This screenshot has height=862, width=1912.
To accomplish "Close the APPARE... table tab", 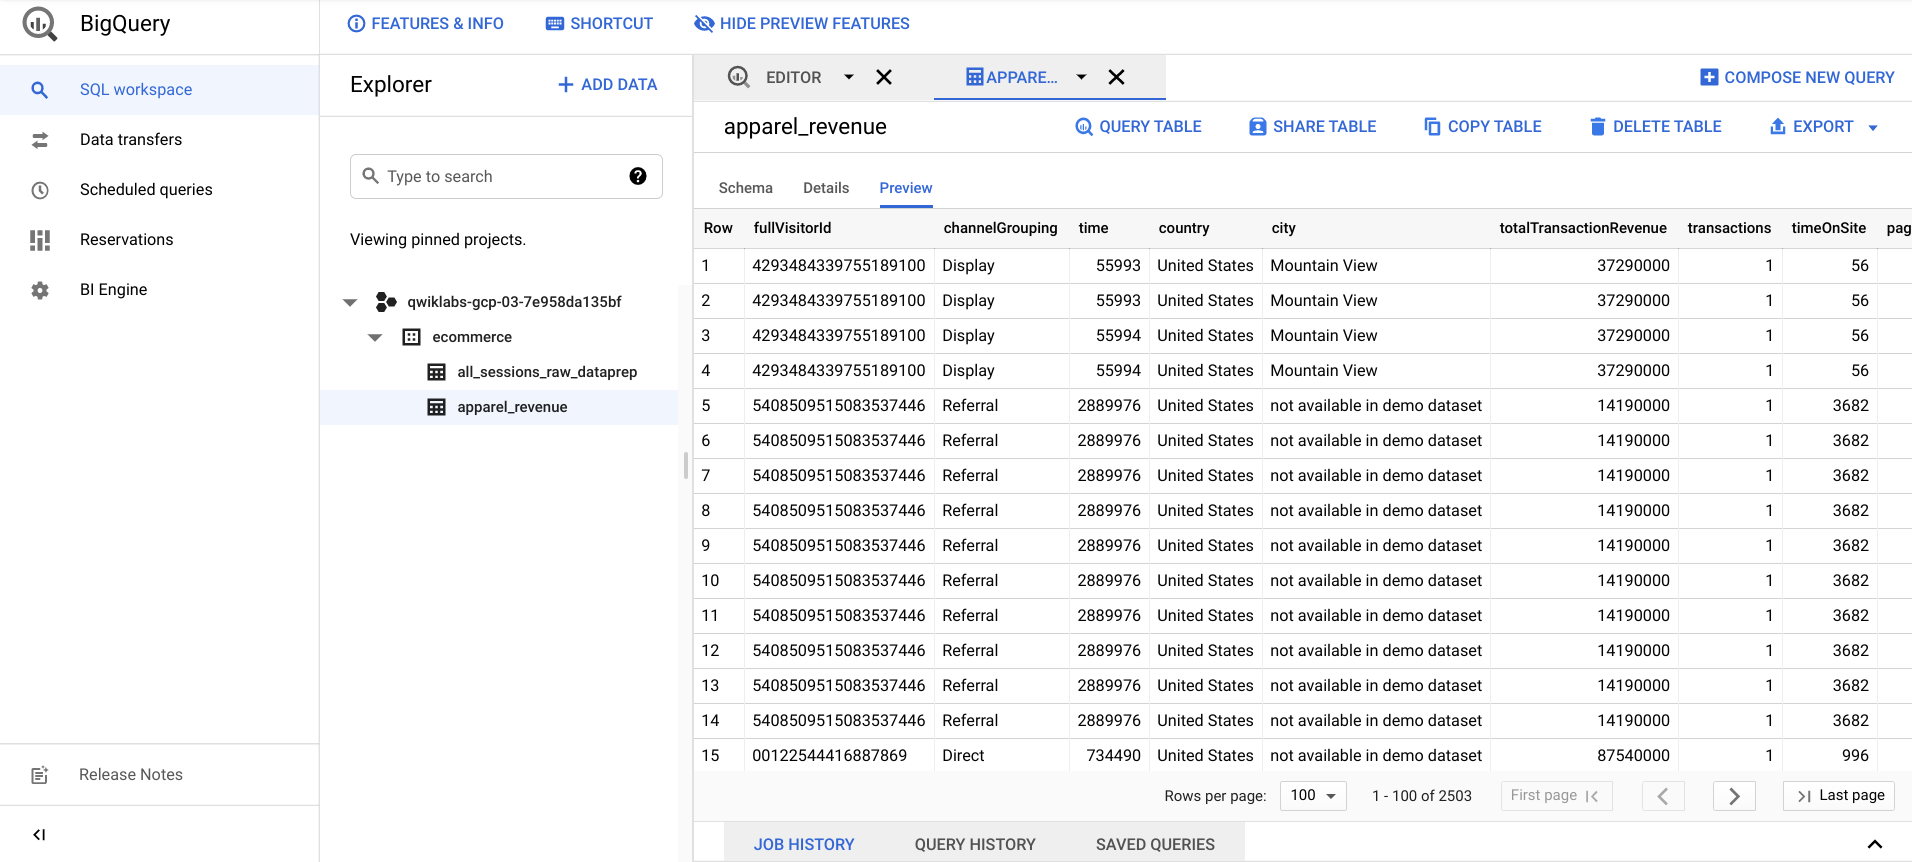I will 1117,77.
